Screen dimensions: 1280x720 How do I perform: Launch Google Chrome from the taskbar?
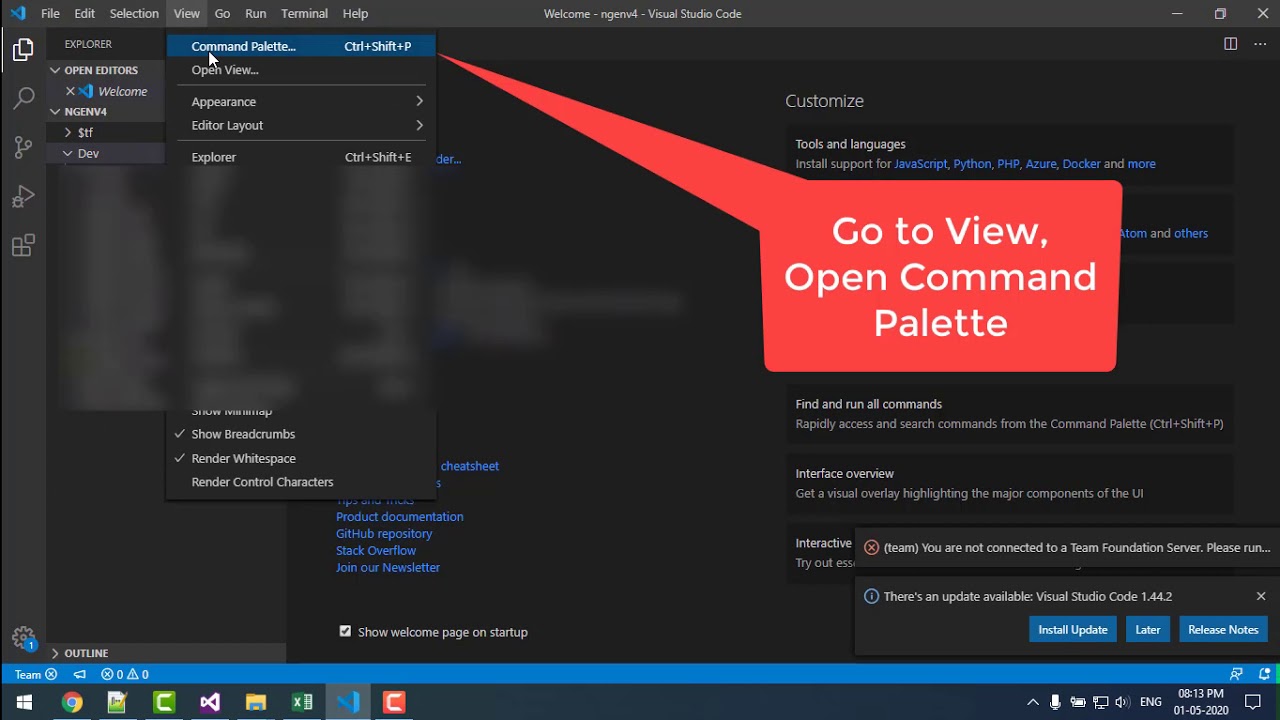coord(71,702)
